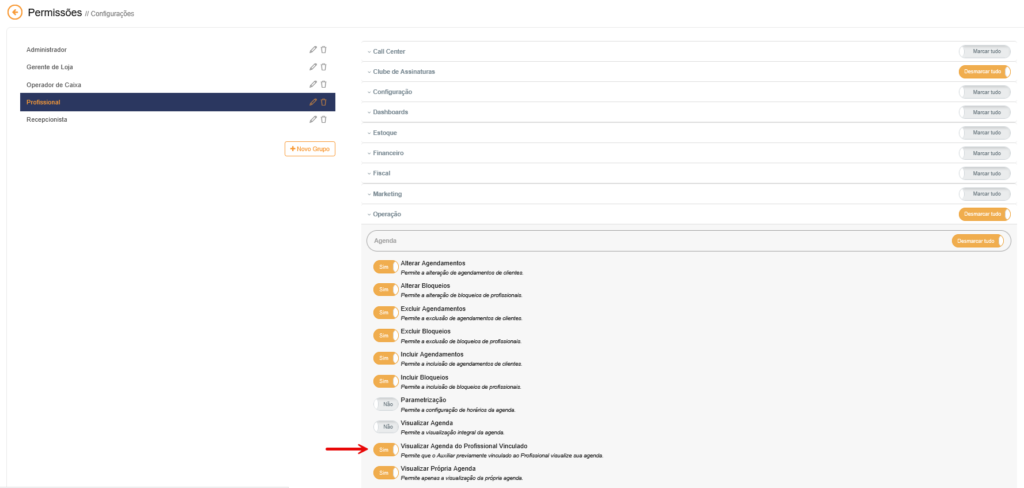Click the Agenda subsection header bar
The image size is (1024, 488).
click(650, 241)
